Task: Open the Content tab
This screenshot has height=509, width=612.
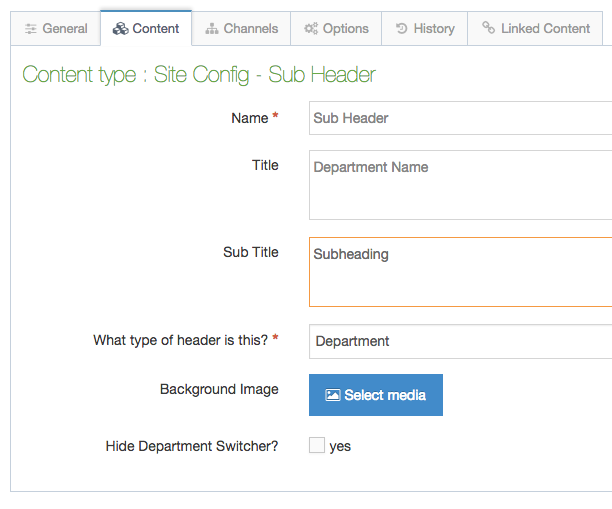Action: 146,28
